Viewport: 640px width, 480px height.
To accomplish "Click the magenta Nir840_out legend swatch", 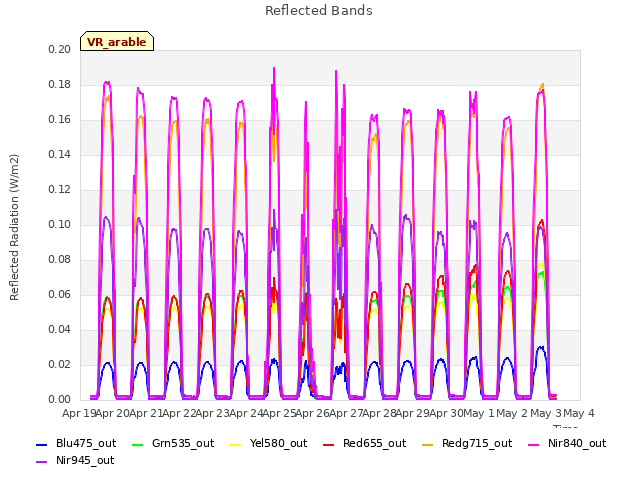I will [533, 444].
